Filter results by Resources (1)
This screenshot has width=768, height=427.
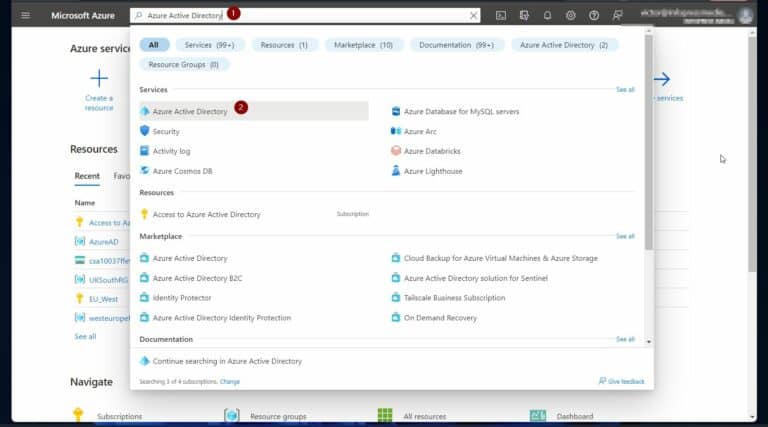284,45
